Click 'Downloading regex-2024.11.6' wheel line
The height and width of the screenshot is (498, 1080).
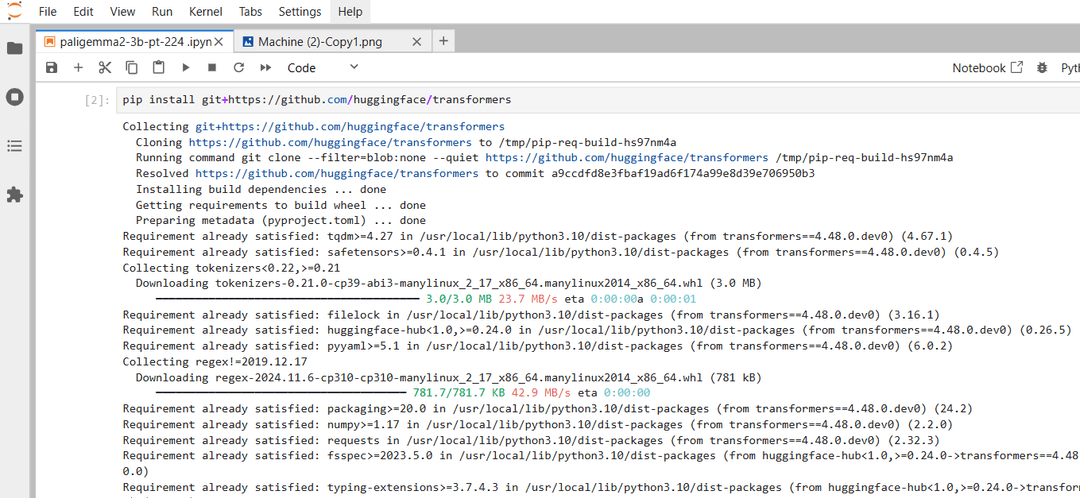click(450, 377)
